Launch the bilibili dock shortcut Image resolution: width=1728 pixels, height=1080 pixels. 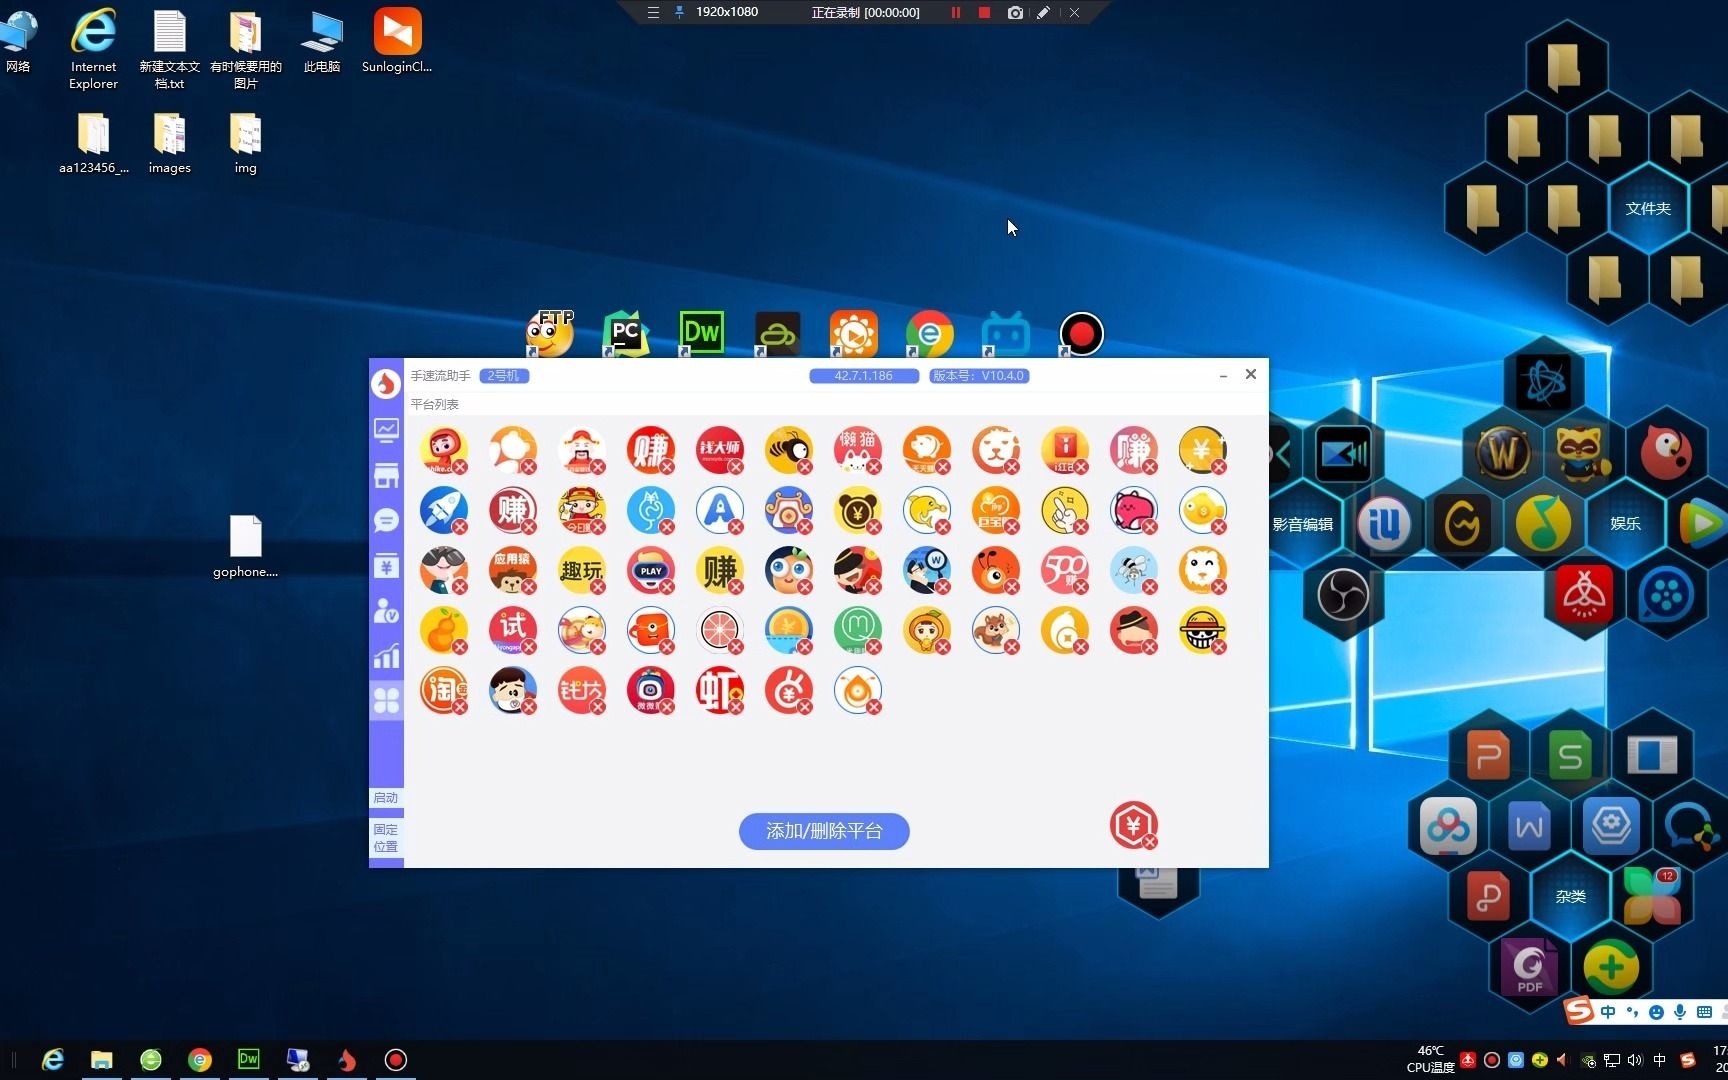click(x=1005, y=334)
